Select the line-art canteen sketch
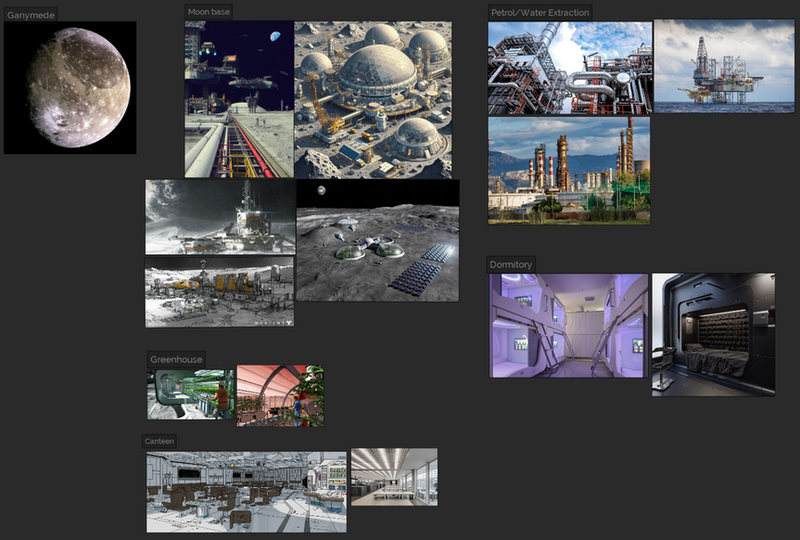 246,491
